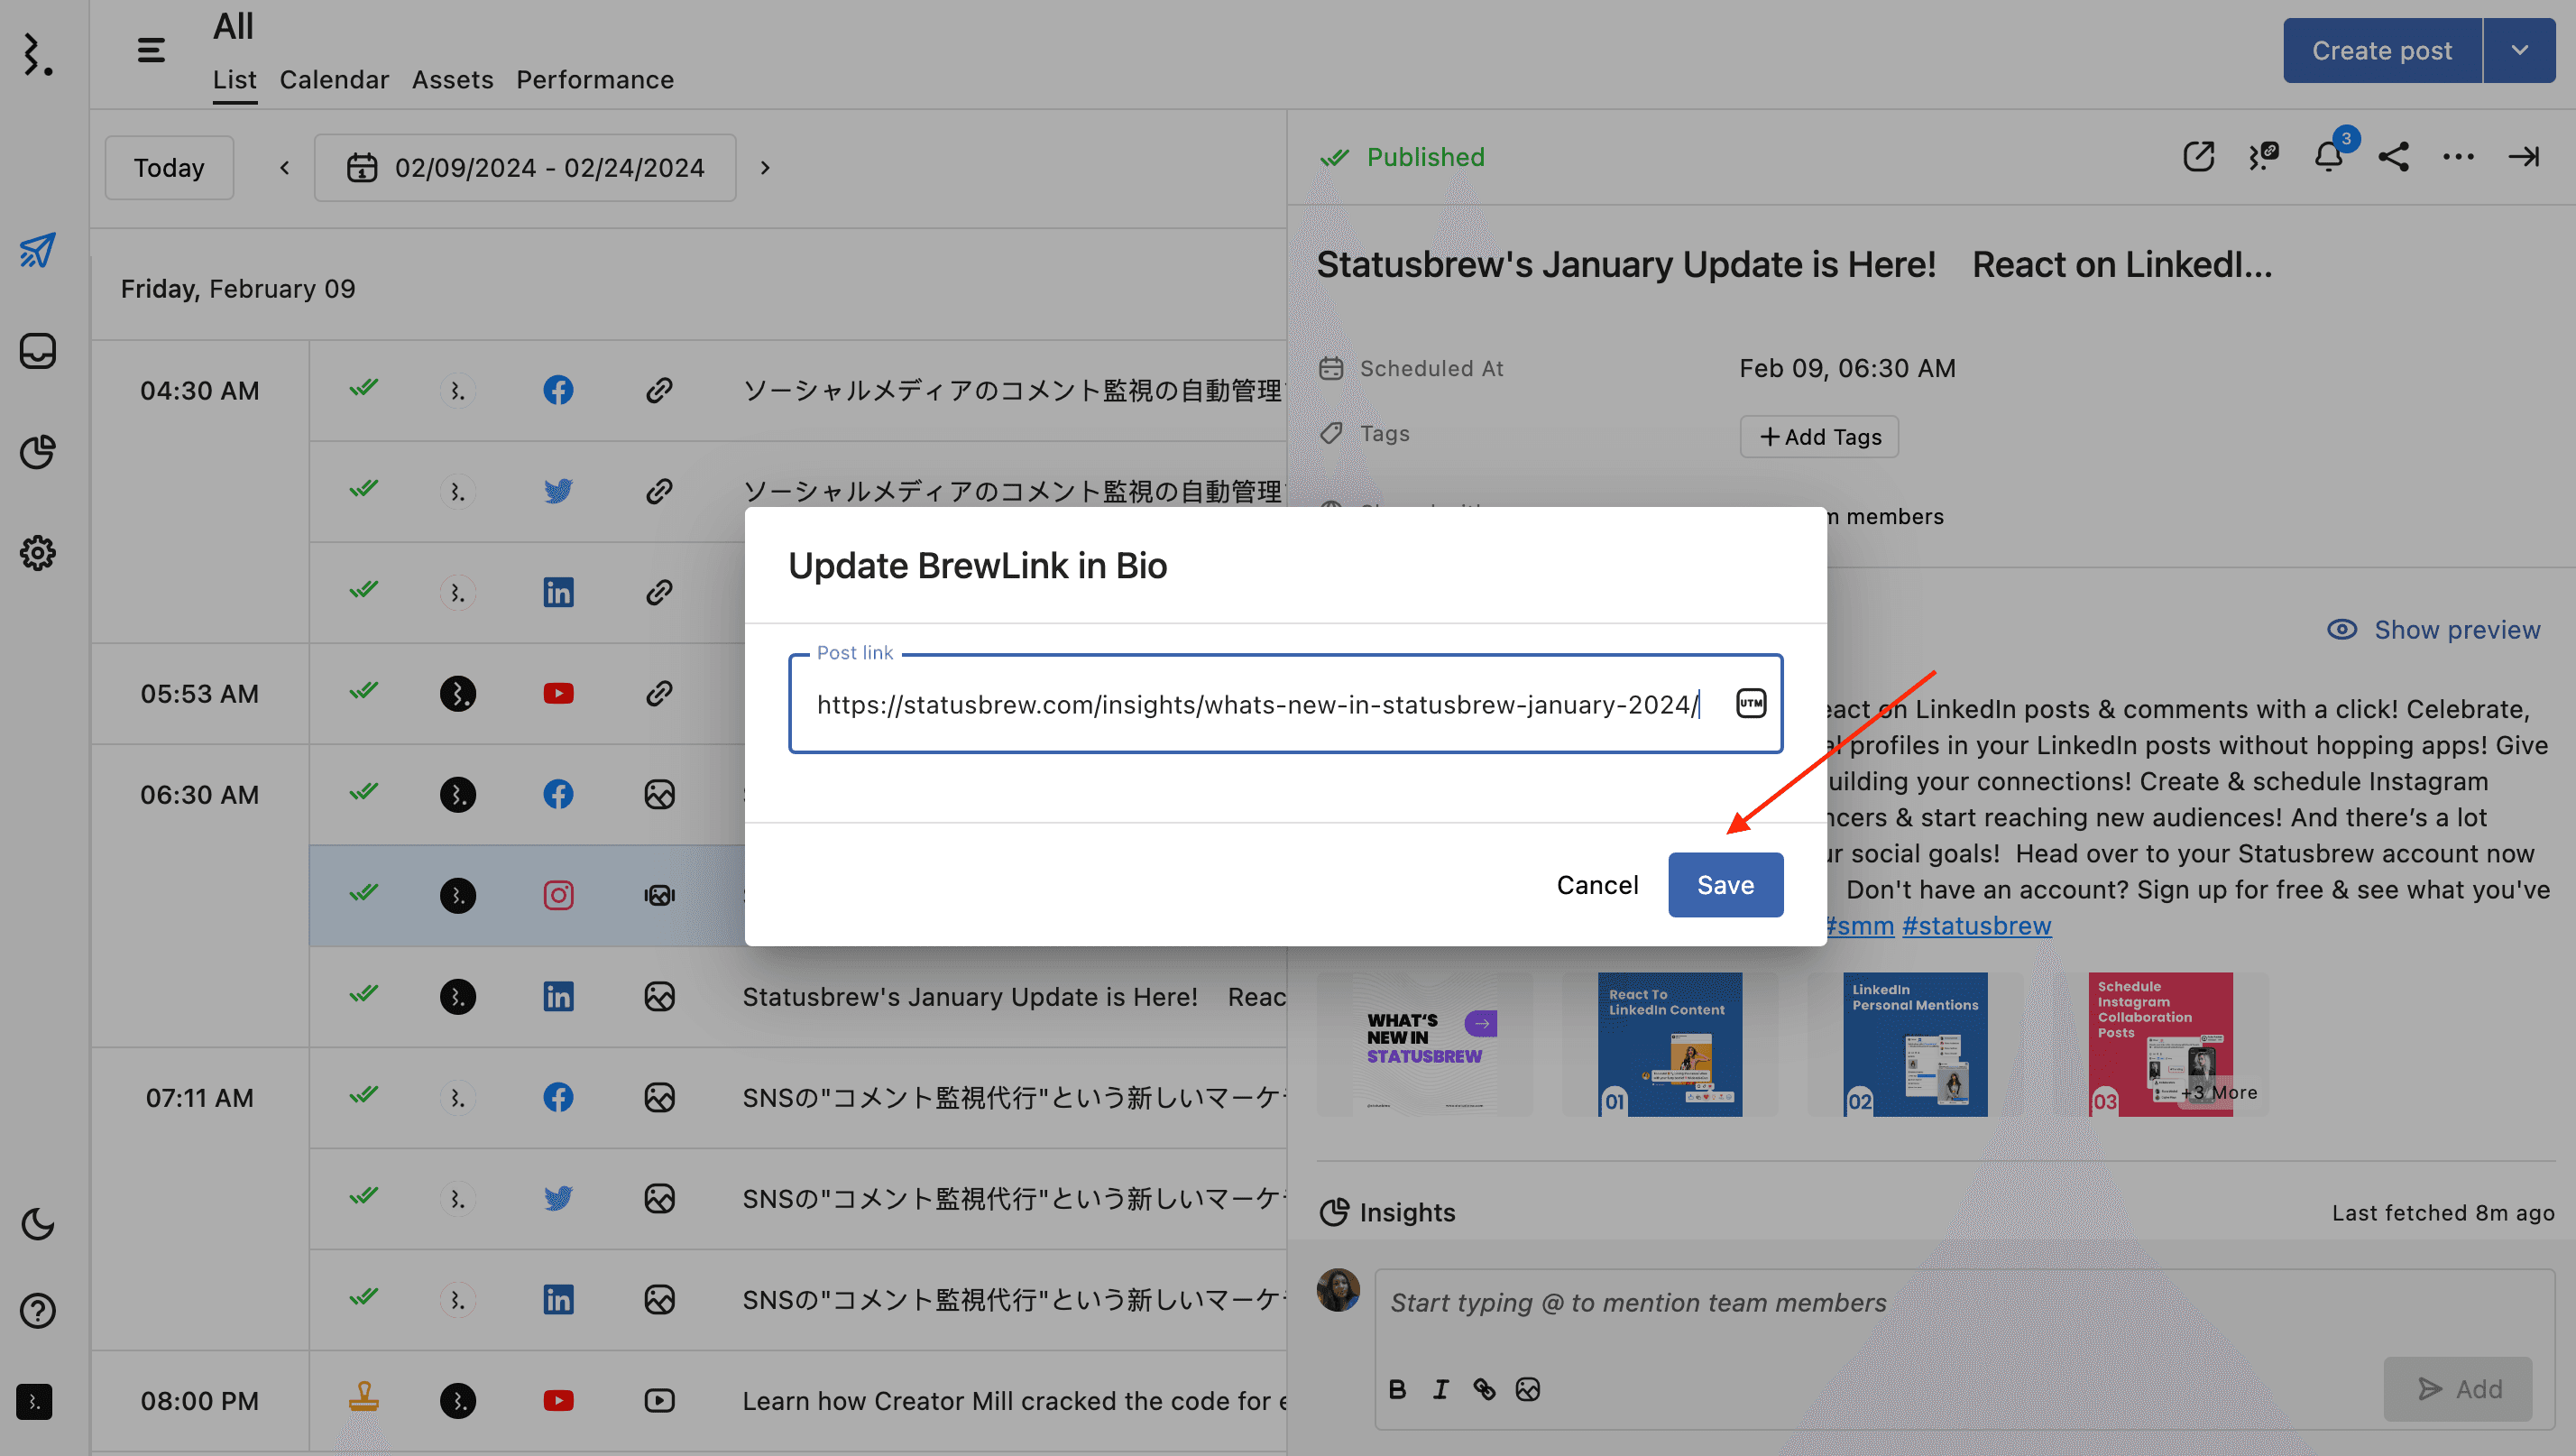Click the Twitter icon in second 04:30 AM row
This screenshot has width=2576, height=1456.
coord(558,491)
